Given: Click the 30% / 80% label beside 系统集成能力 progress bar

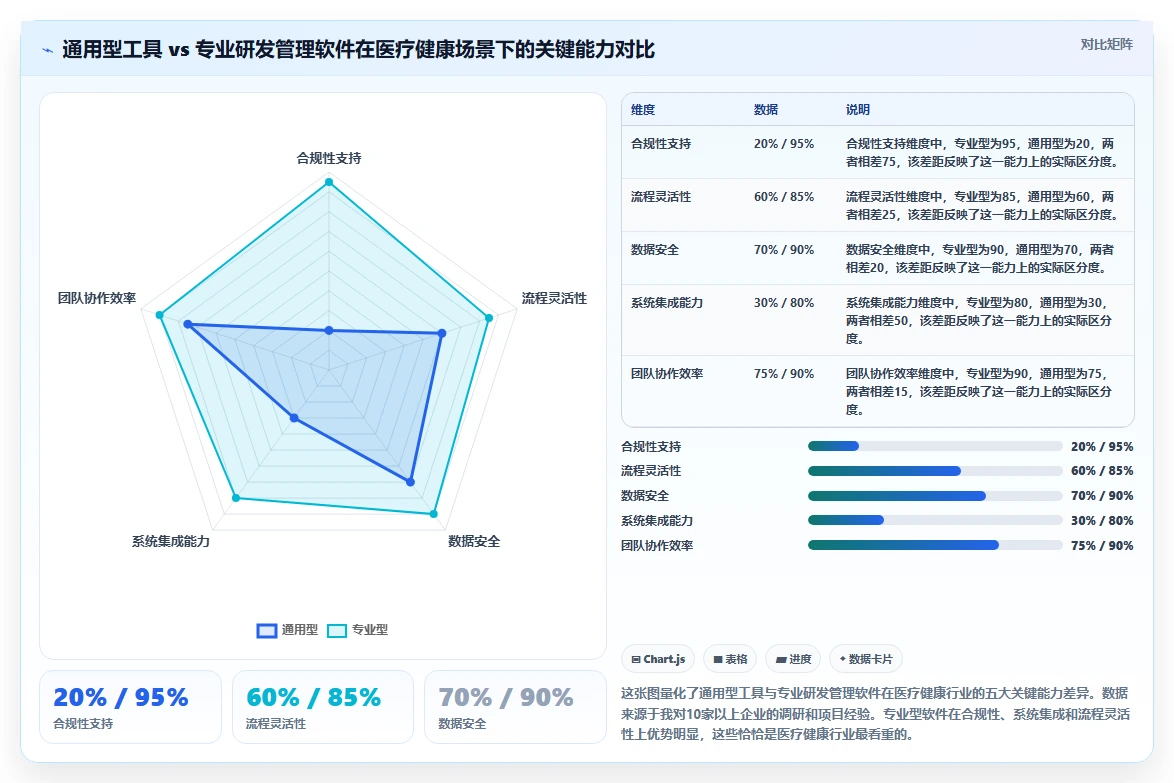Looking at the screenshot, I should pos(1101,520).
